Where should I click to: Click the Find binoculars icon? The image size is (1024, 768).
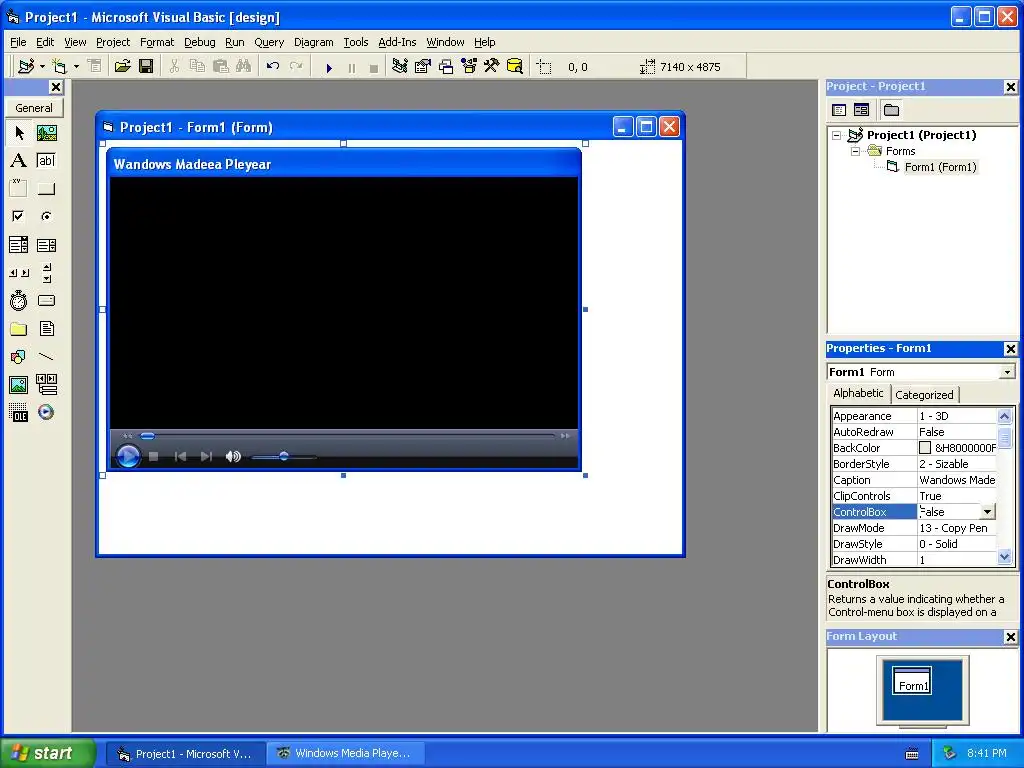point(244,67)
